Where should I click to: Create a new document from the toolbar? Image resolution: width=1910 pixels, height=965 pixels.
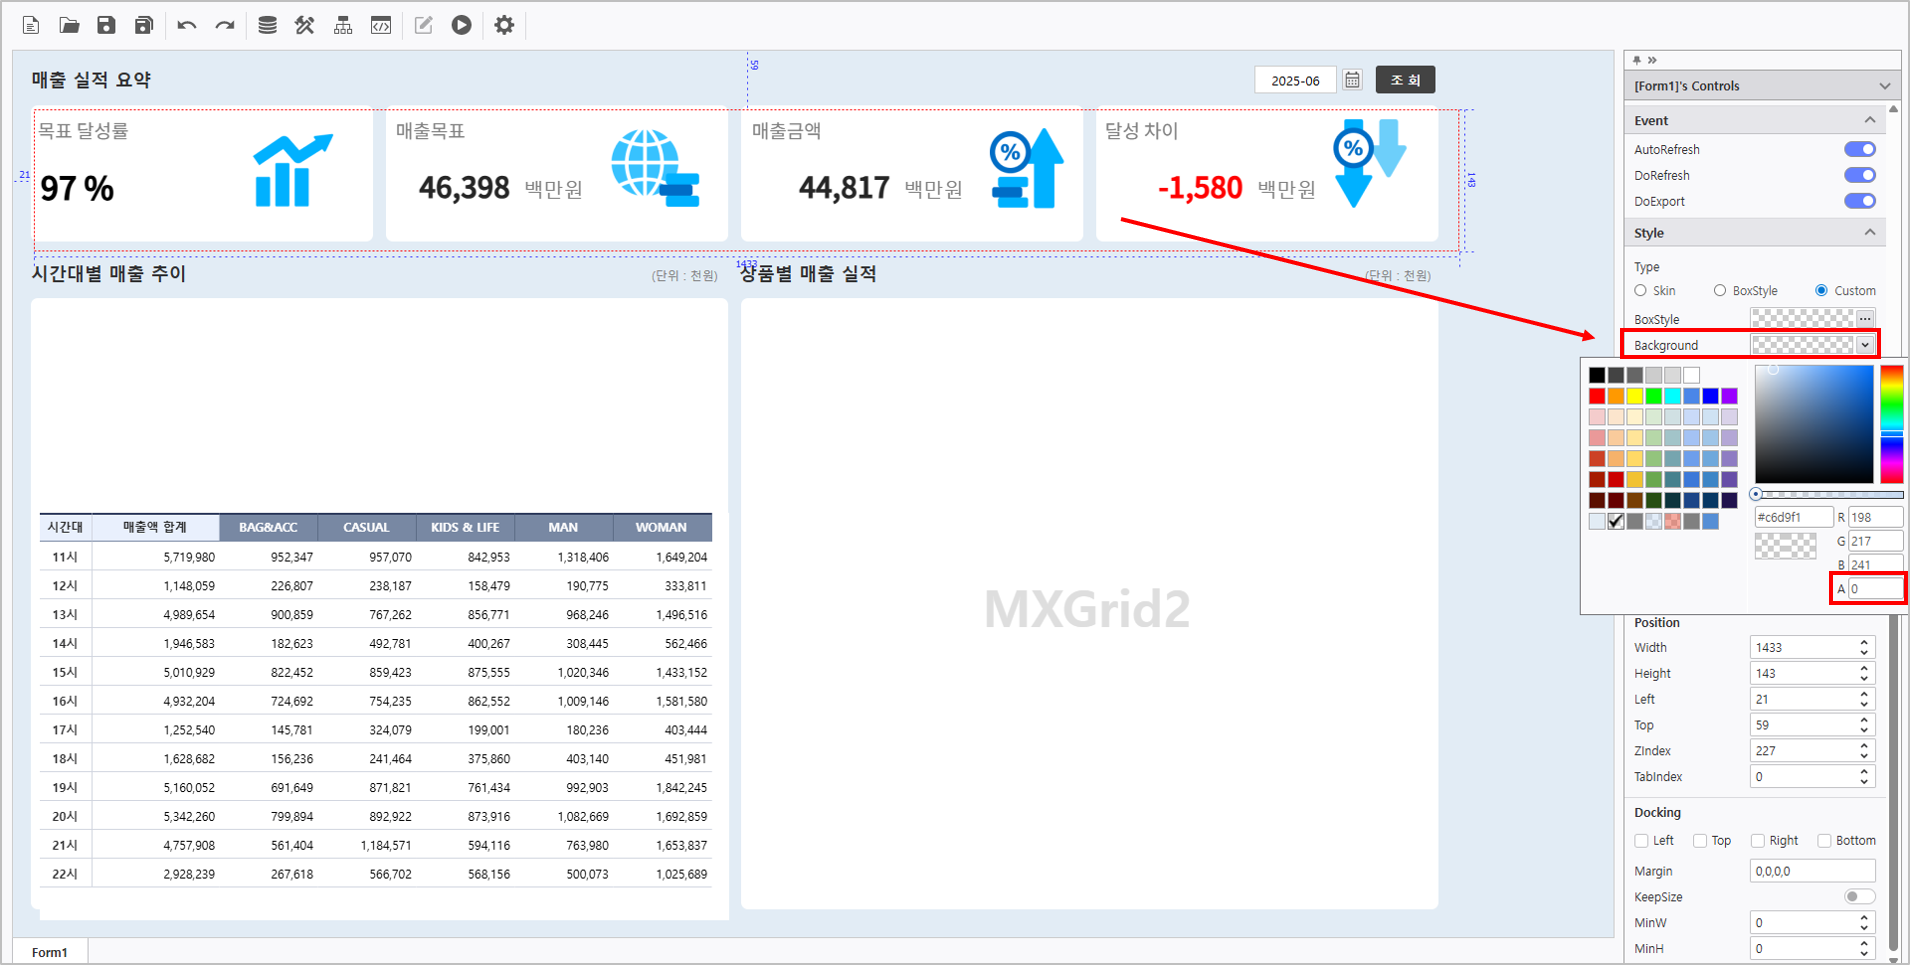[31, 25]
